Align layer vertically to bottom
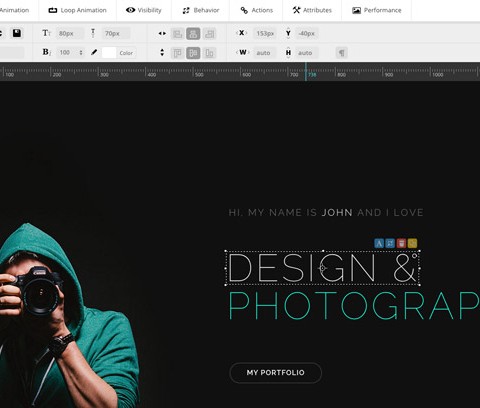Viewport: 480px width, 408px height. coord(209,53)
